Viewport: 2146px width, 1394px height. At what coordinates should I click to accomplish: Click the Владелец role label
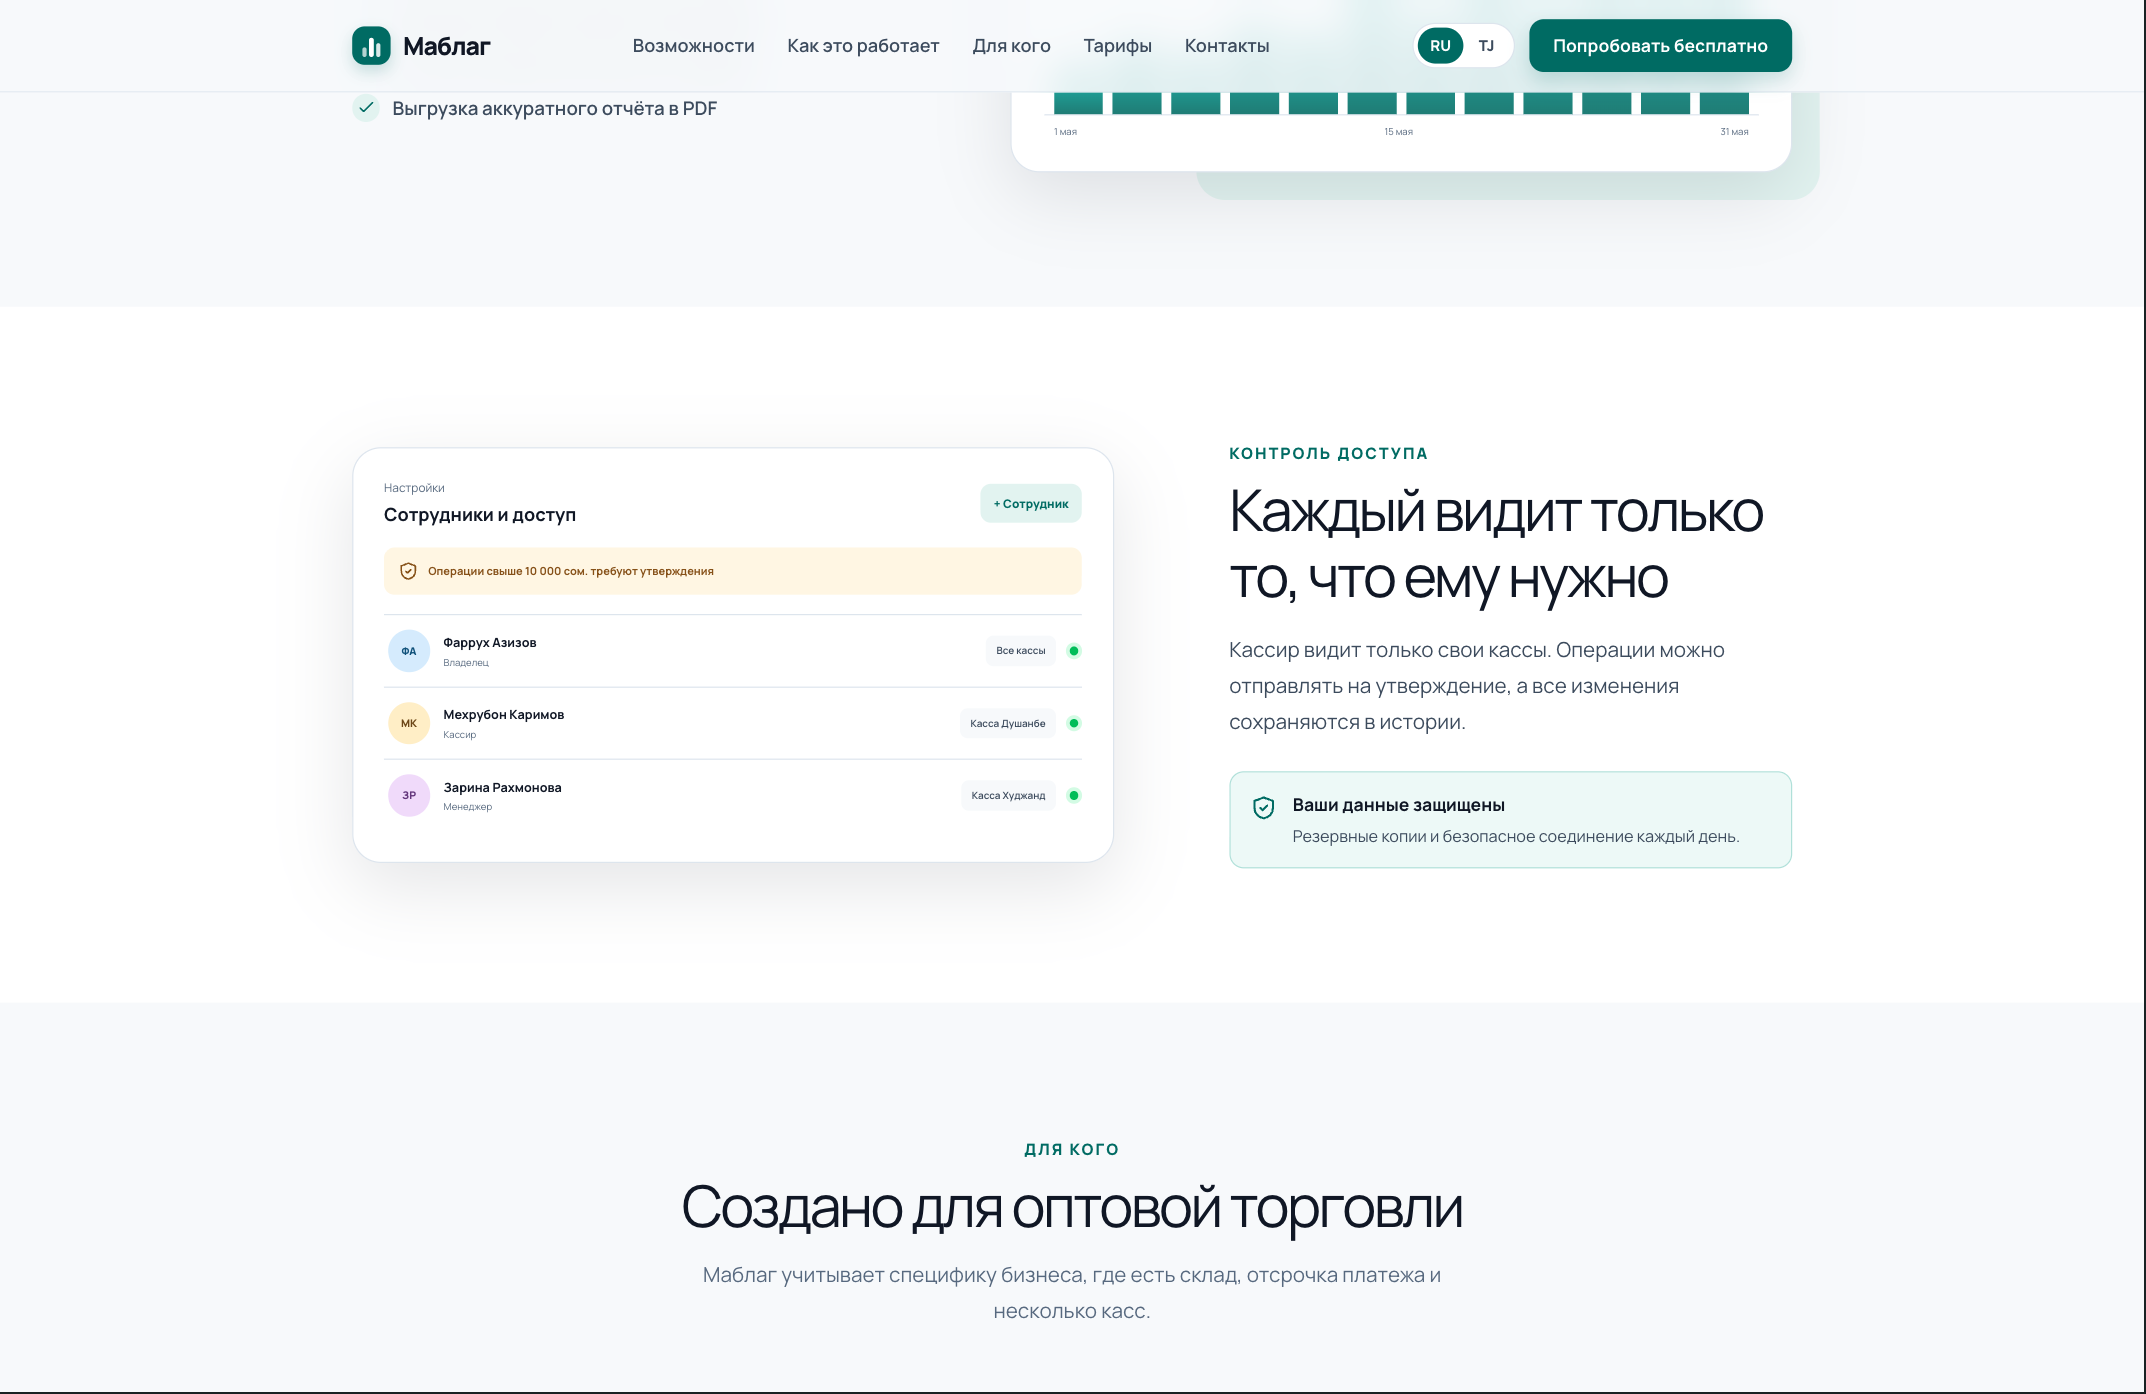tap(466, 663)
